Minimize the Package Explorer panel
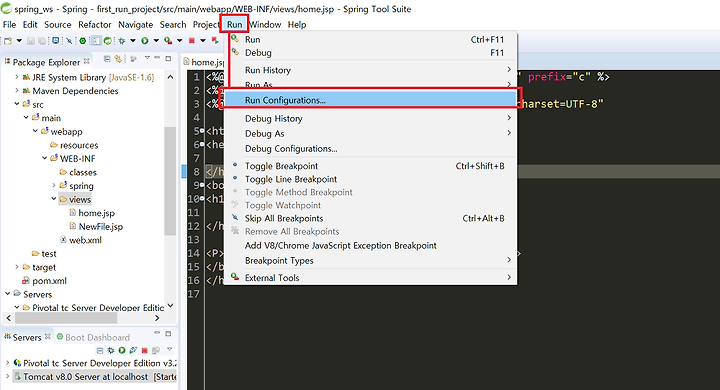This screenshot has width=720, height=390. click(x=157, y=58)
